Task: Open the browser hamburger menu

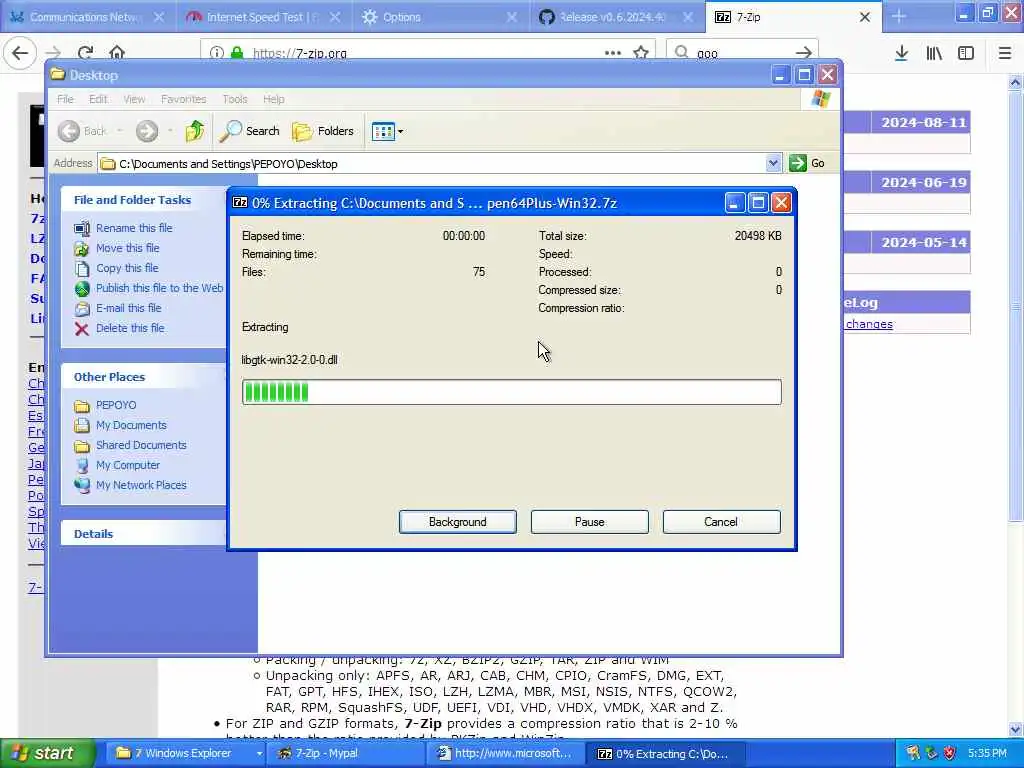Action: click(1005, 53)
